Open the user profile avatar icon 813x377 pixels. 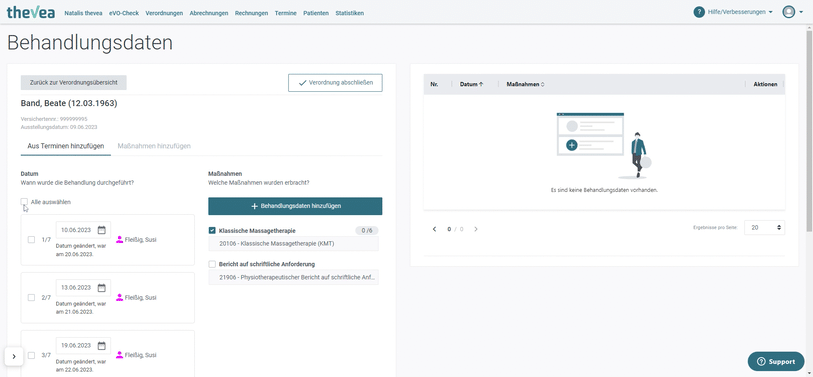[789, 12]
